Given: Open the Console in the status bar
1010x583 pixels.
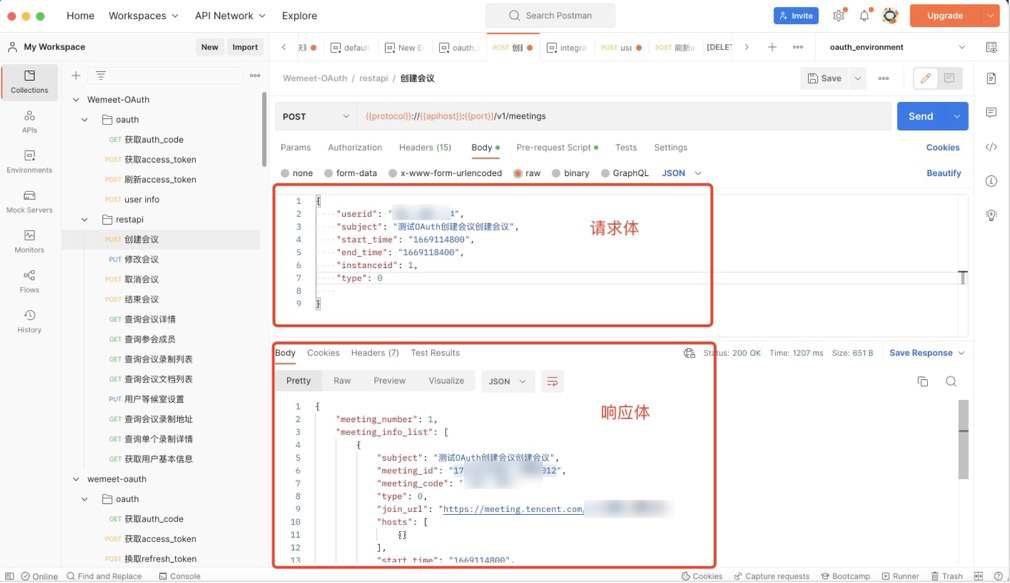Looking at the screenshot, I should (x=180, y=576).
